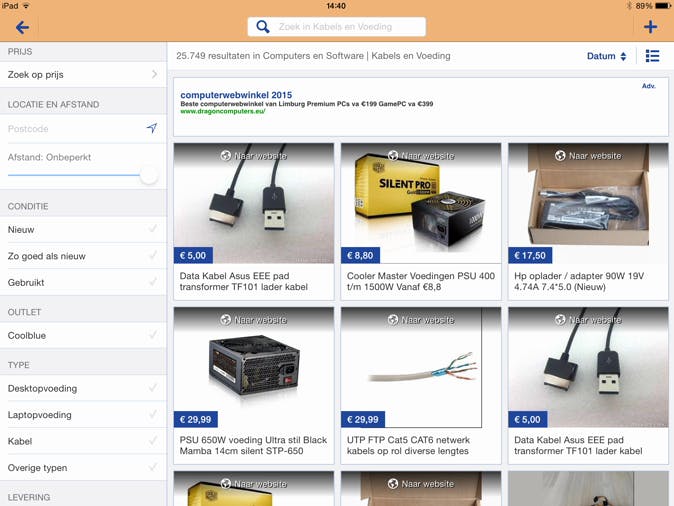Visit www.dragoncomputers.eu link
Screen dimensions: 674x506
(223, 111)
